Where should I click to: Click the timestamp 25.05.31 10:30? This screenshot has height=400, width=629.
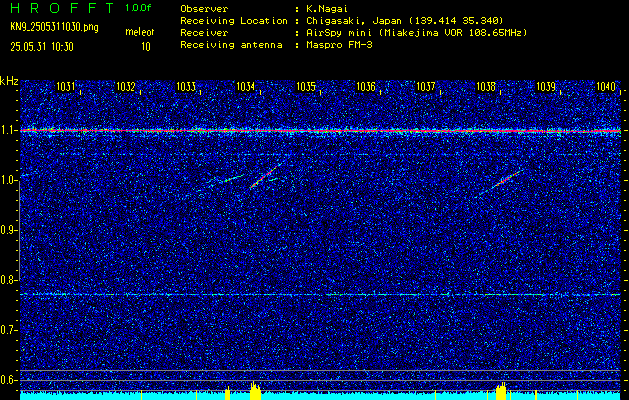42,47
